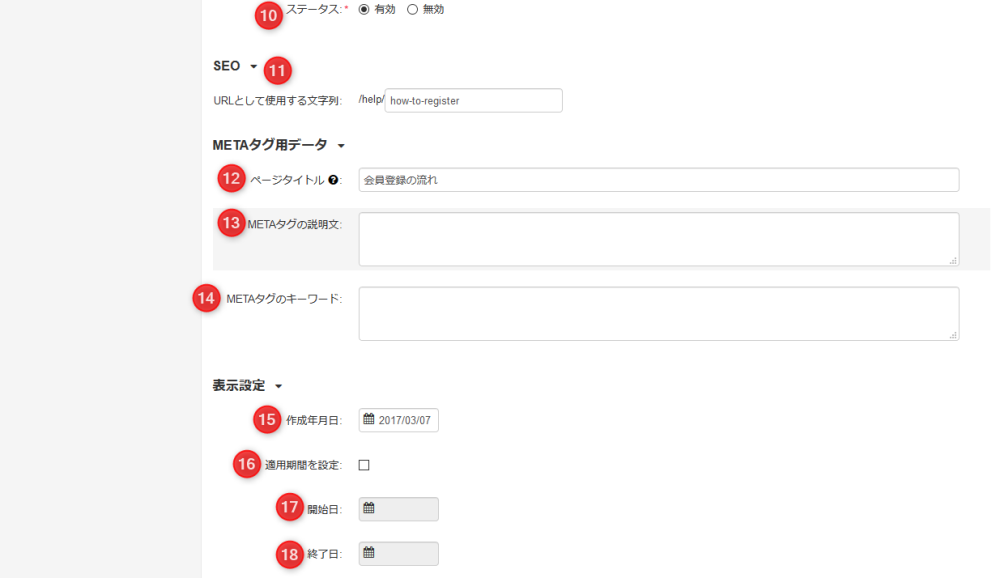The image size is (1000, 578).
Task: Select the 有効 status radio button
Action: click(x=364, y=10)
